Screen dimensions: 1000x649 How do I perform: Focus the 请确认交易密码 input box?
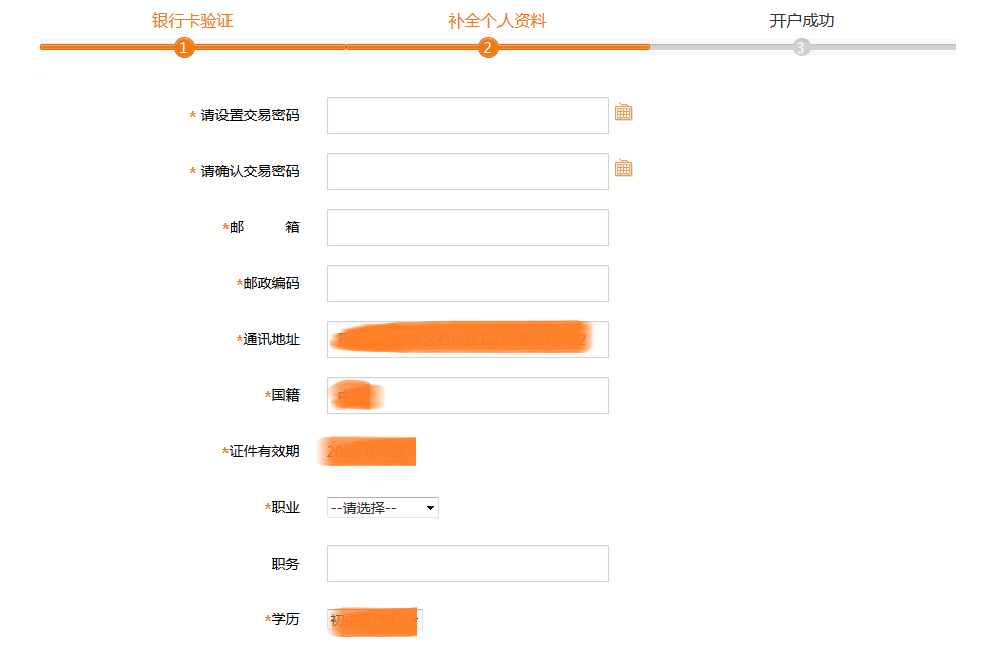(x=467, y=172)
